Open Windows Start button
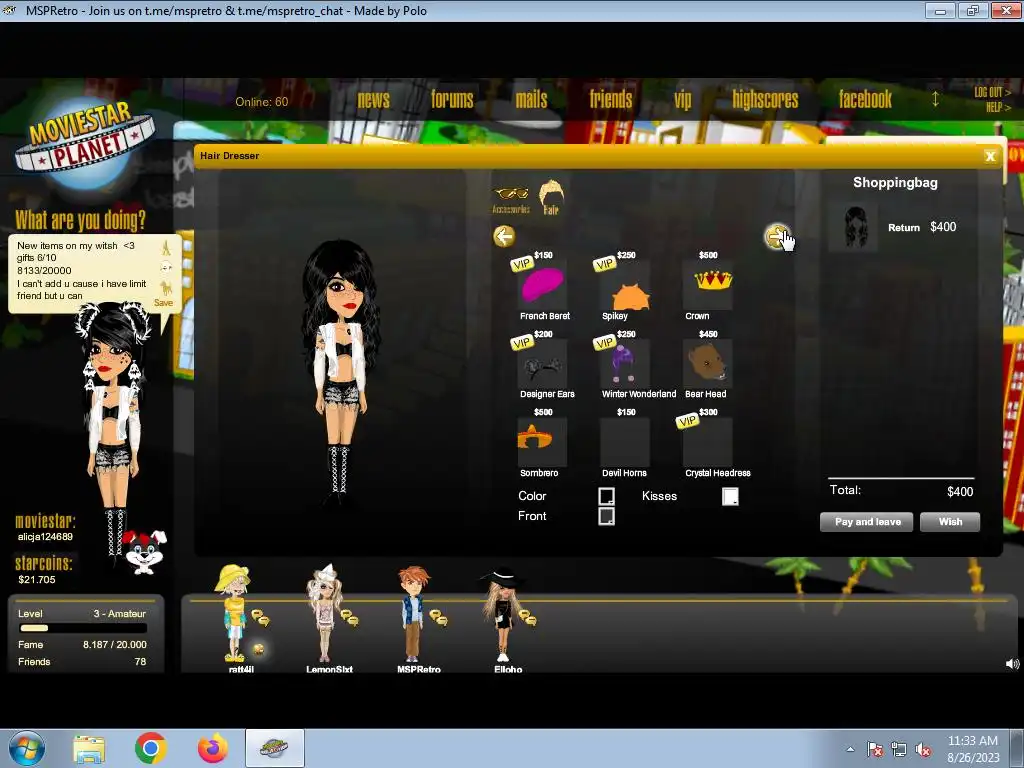The width and height of the screenshot is (1024, 768). (27, 748)
